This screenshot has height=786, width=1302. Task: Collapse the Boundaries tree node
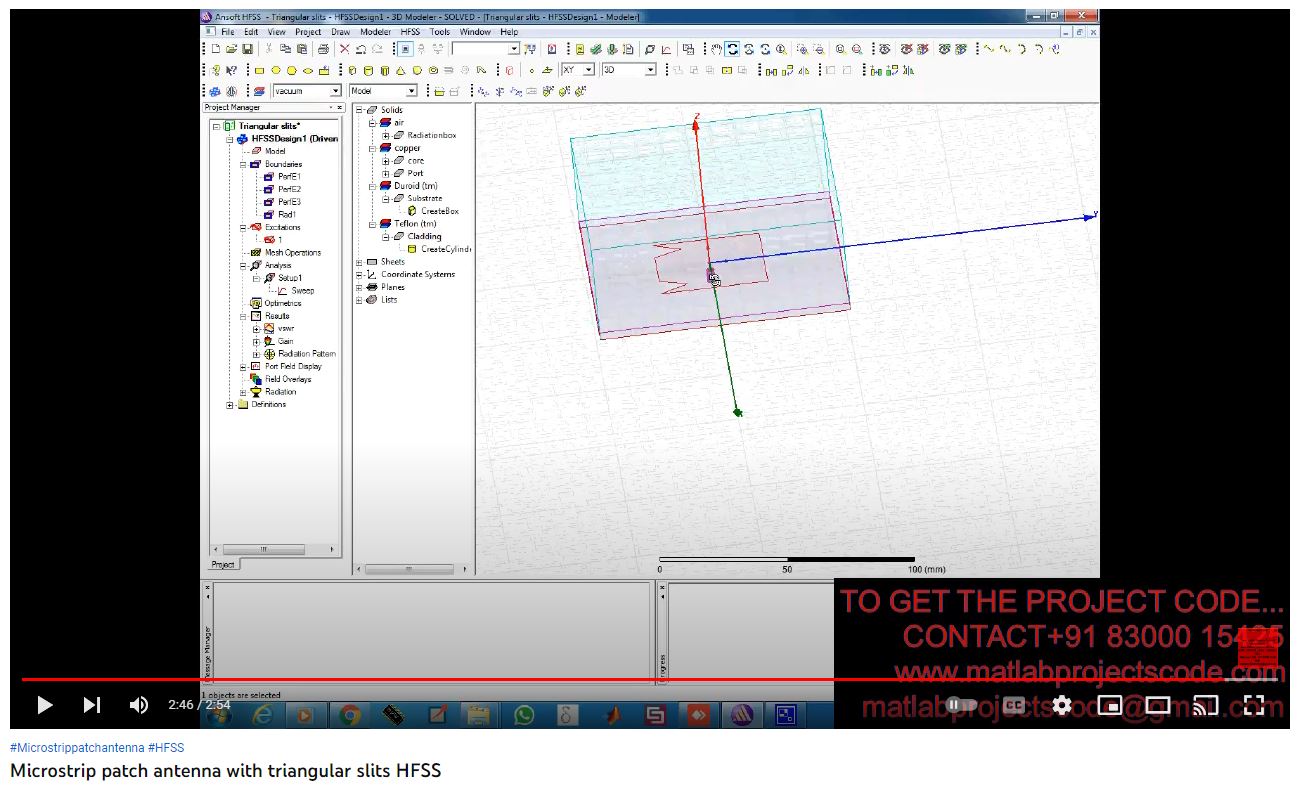point(243,164)
